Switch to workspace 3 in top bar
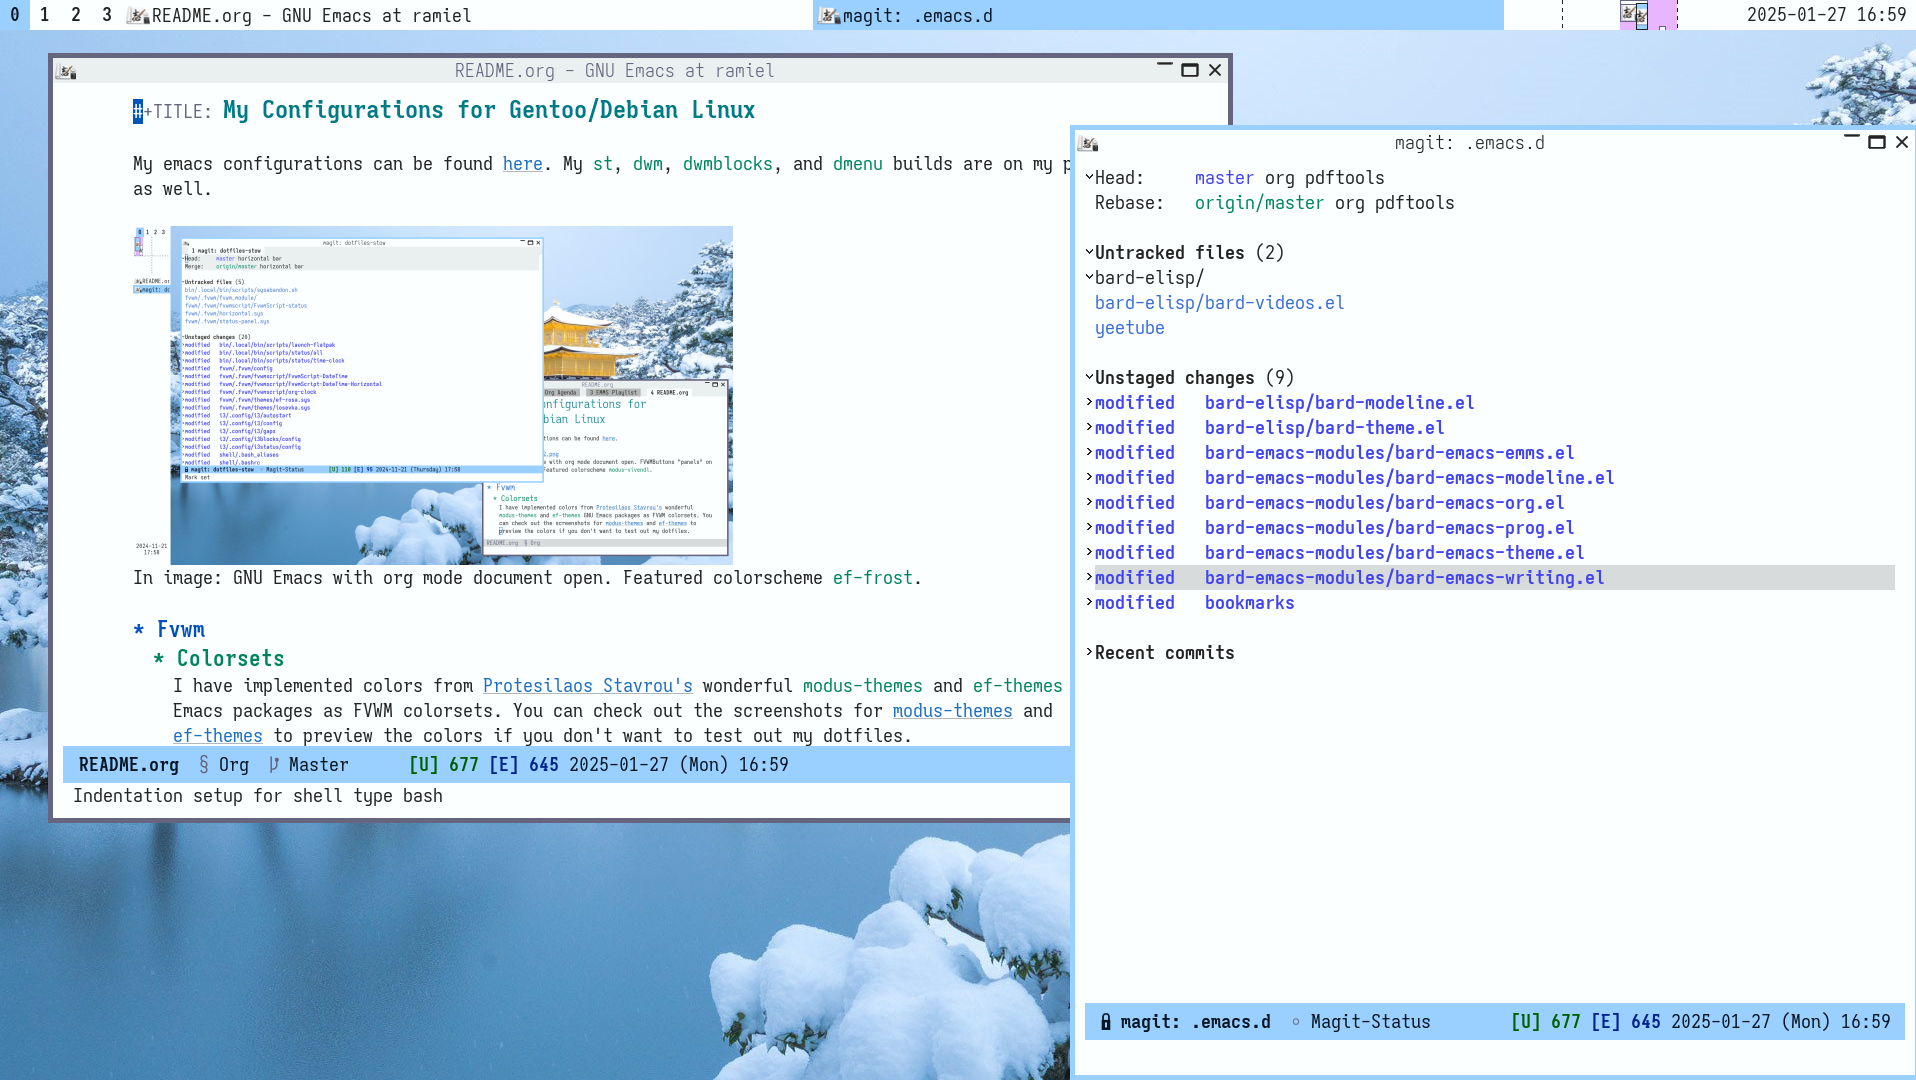Screen dimensions: 1916x1080 pyautogui.click(x=107, y=15)
